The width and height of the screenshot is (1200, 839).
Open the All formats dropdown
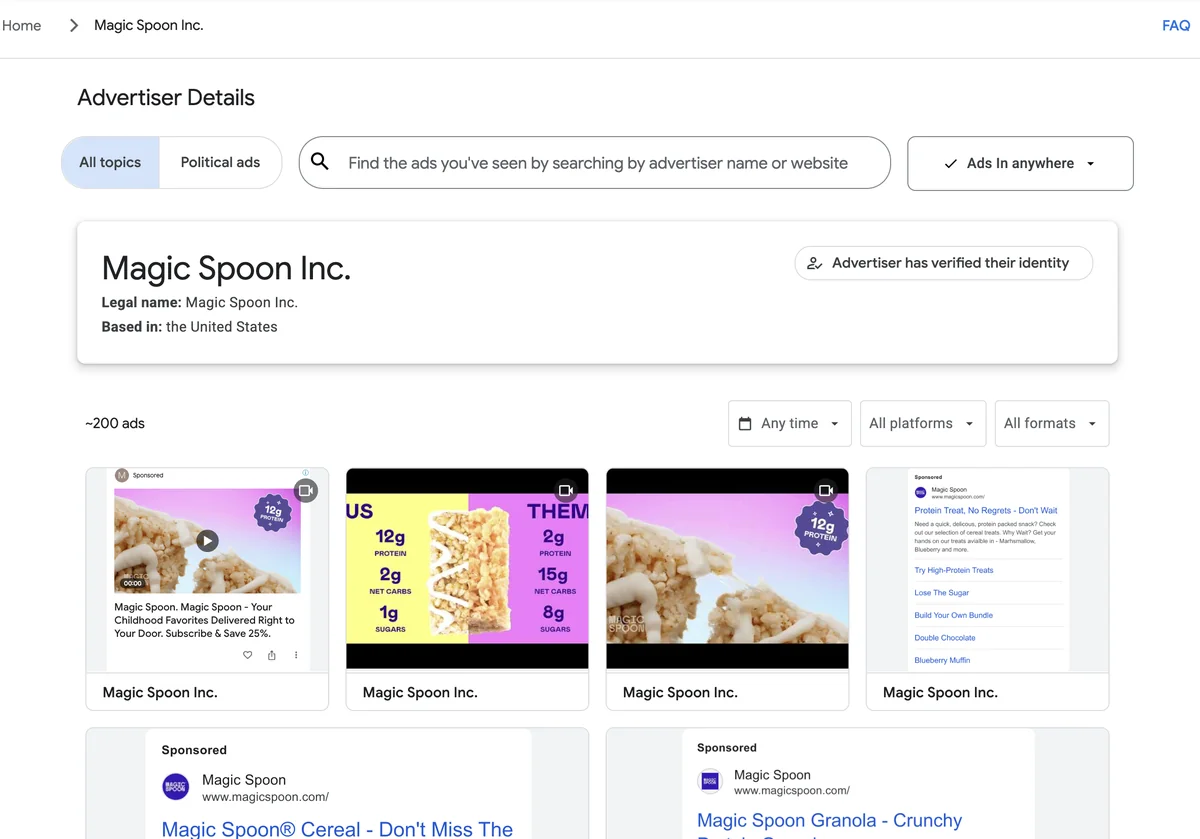click(1050, 423)
